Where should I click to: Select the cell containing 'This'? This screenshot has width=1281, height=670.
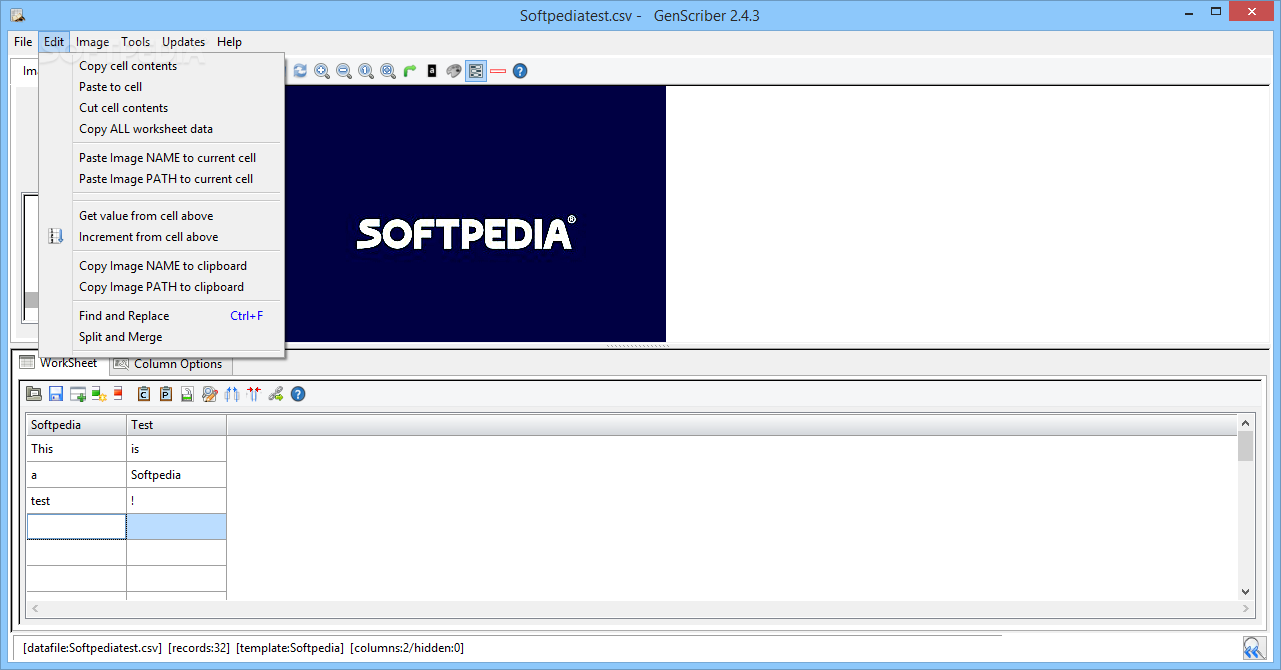(76, 449)
